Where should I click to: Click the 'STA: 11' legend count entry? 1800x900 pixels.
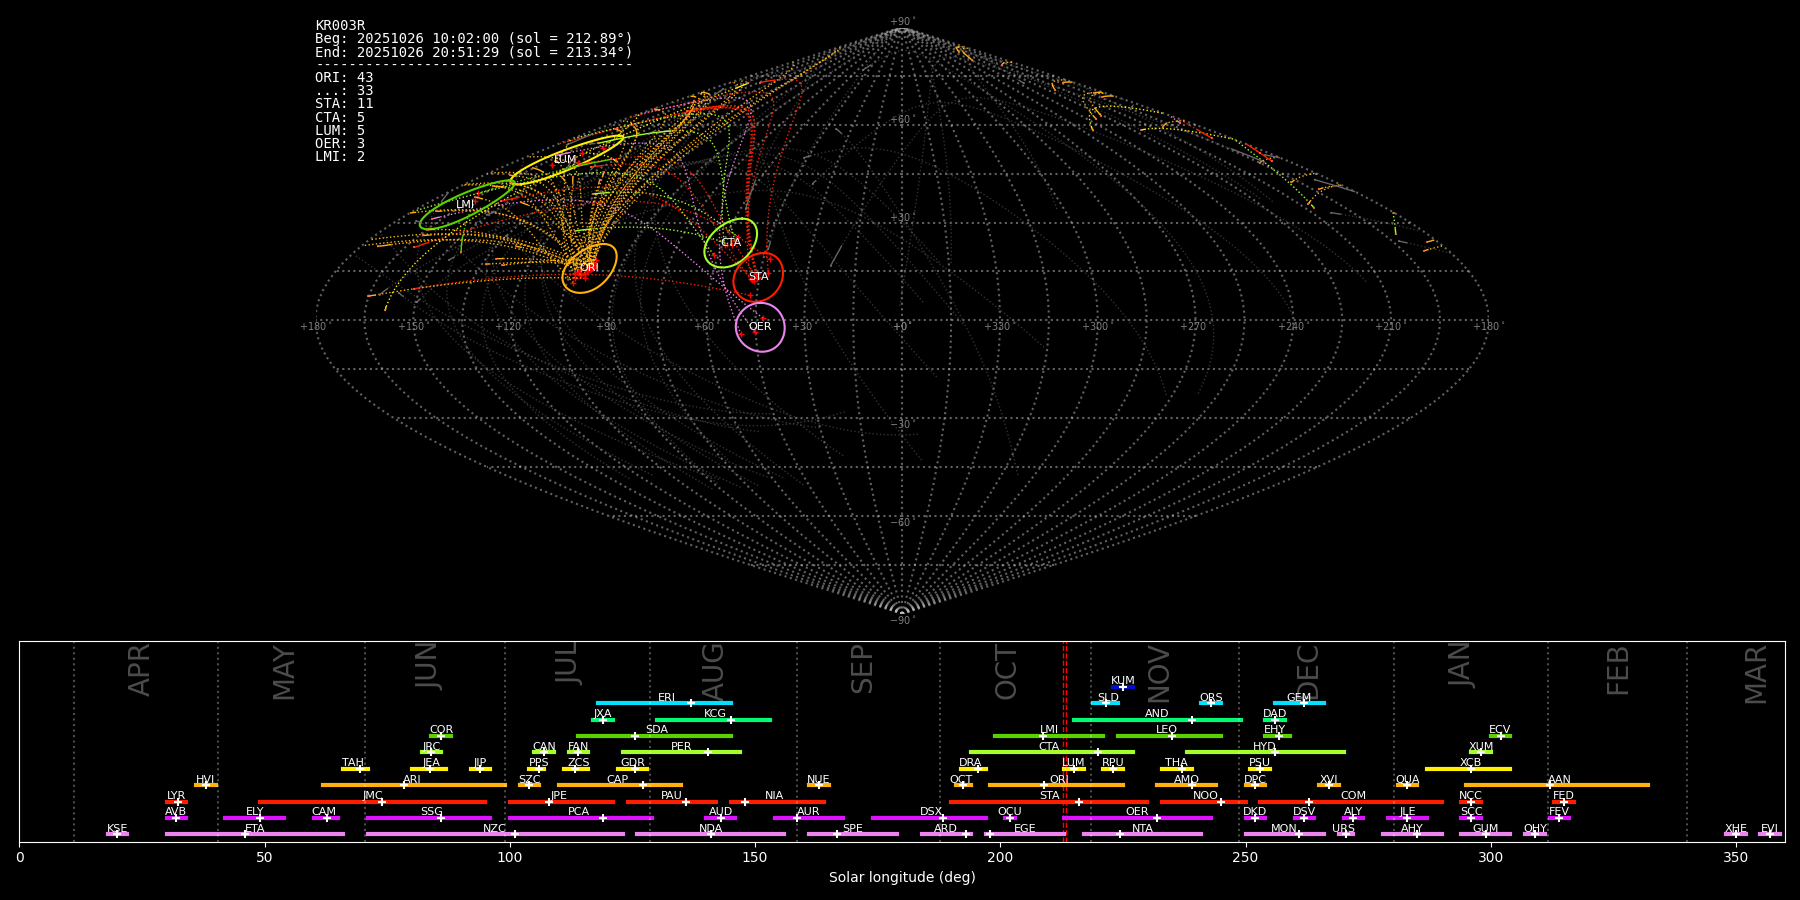(344, 104)
